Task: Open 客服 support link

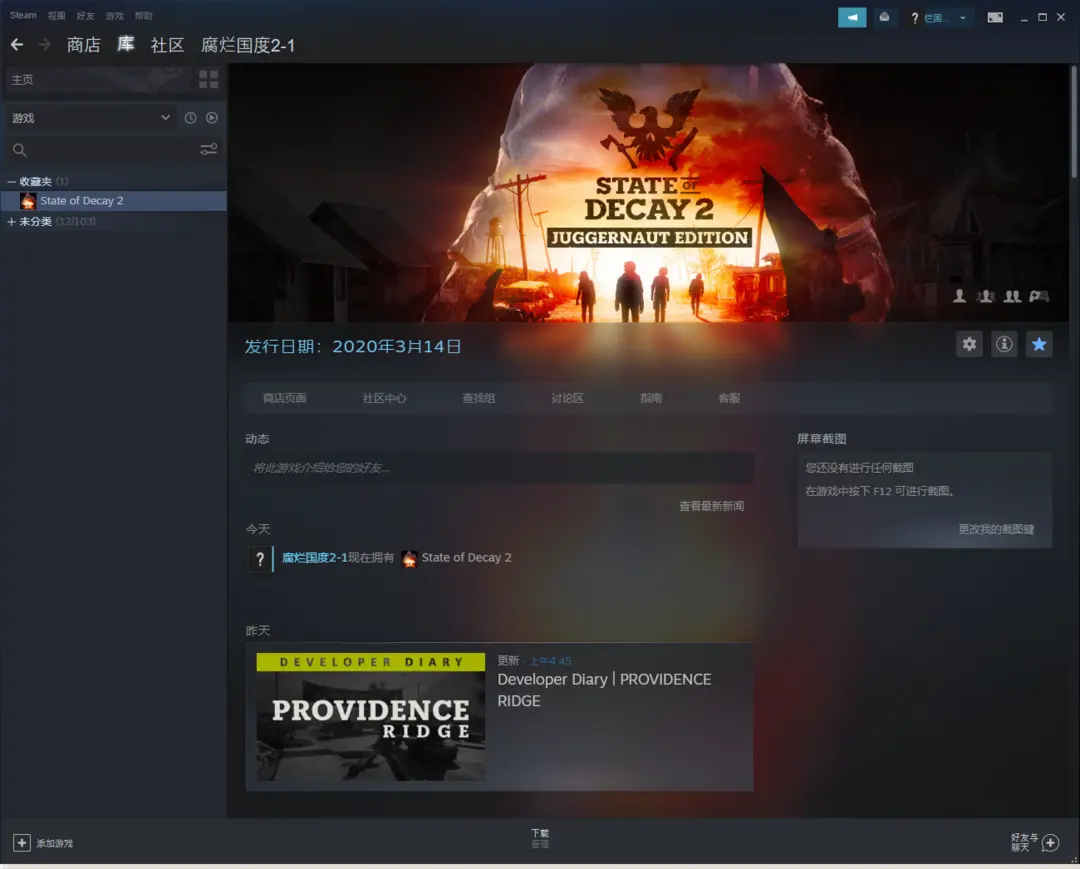Action: [x=729, y=398]
